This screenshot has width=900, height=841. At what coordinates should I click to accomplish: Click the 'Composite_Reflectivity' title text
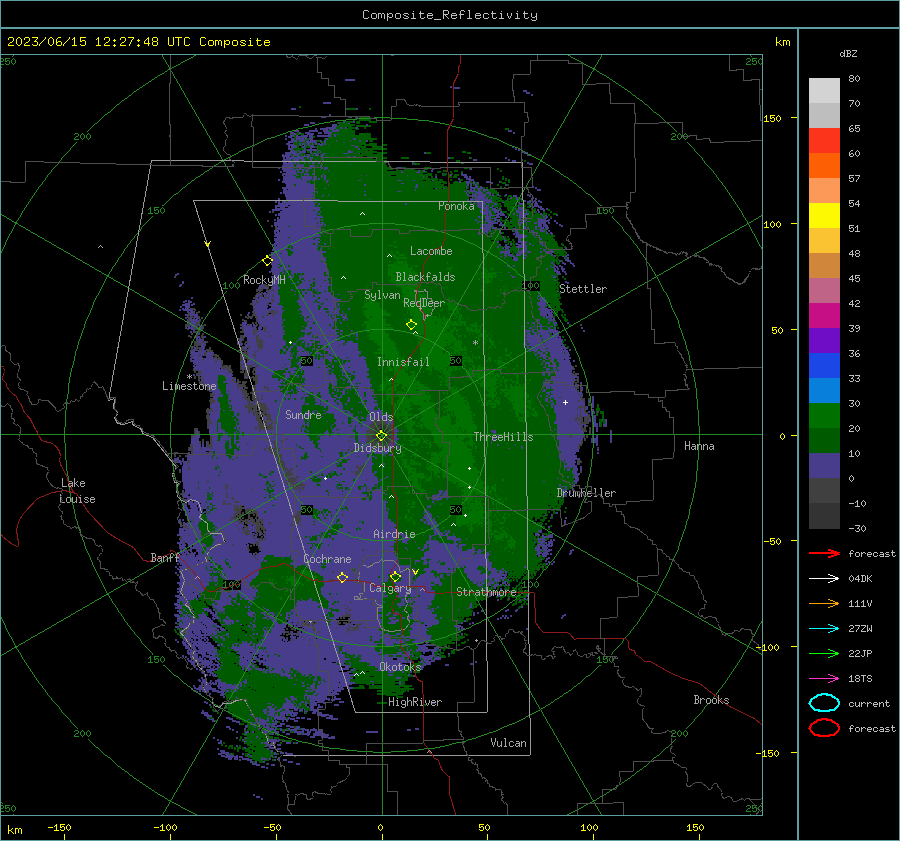[x=450, y=15]
